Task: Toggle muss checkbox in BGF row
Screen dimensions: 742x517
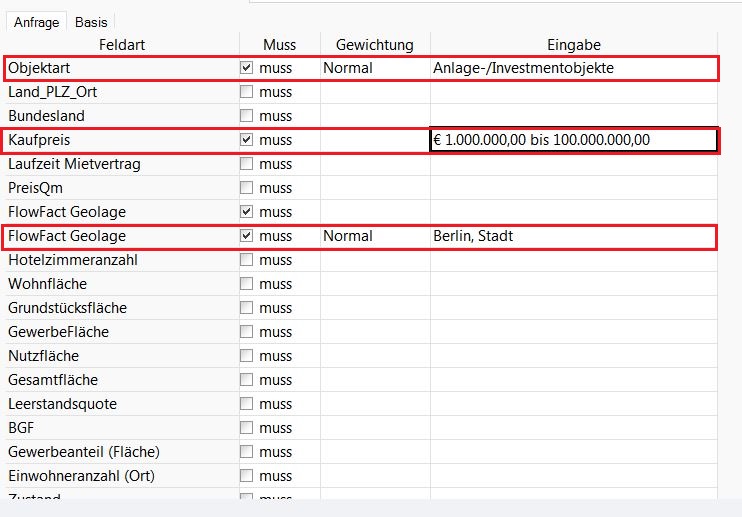Action: (x=247, y=428)
